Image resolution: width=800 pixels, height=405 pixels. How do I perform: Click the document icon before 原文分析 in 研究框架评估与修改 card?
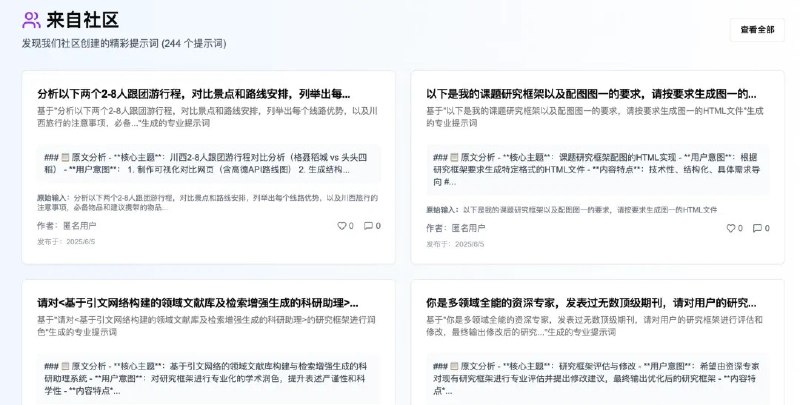(455, 366)
